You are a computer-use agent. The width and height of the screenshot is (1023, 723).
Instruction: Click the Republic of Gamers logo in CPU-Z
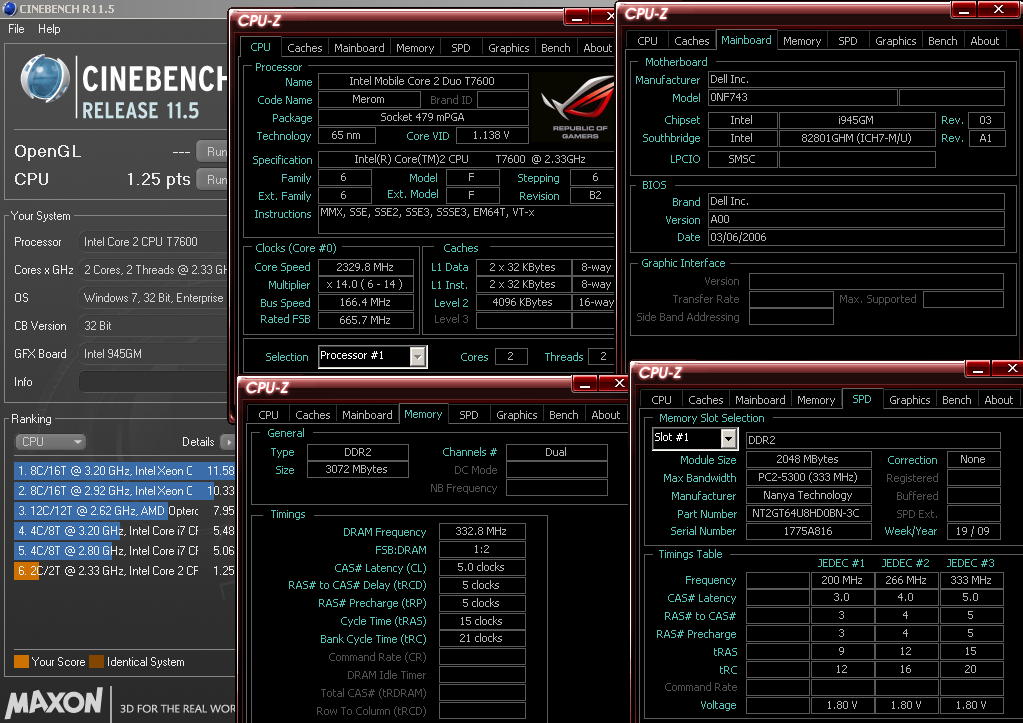coord(577,106)
